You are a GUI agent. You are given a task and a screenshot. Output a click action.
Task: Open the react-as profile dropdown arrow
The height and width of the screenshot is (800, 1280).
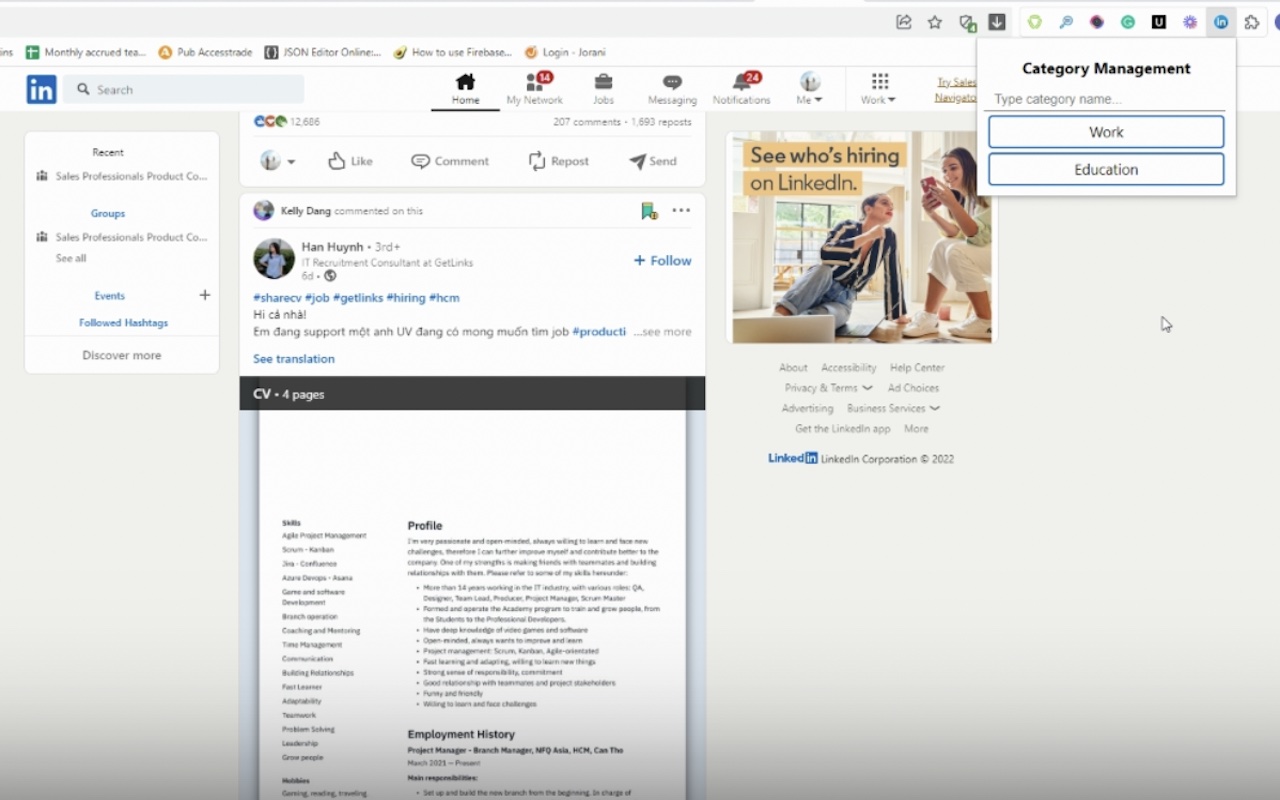tap(291, 162)
